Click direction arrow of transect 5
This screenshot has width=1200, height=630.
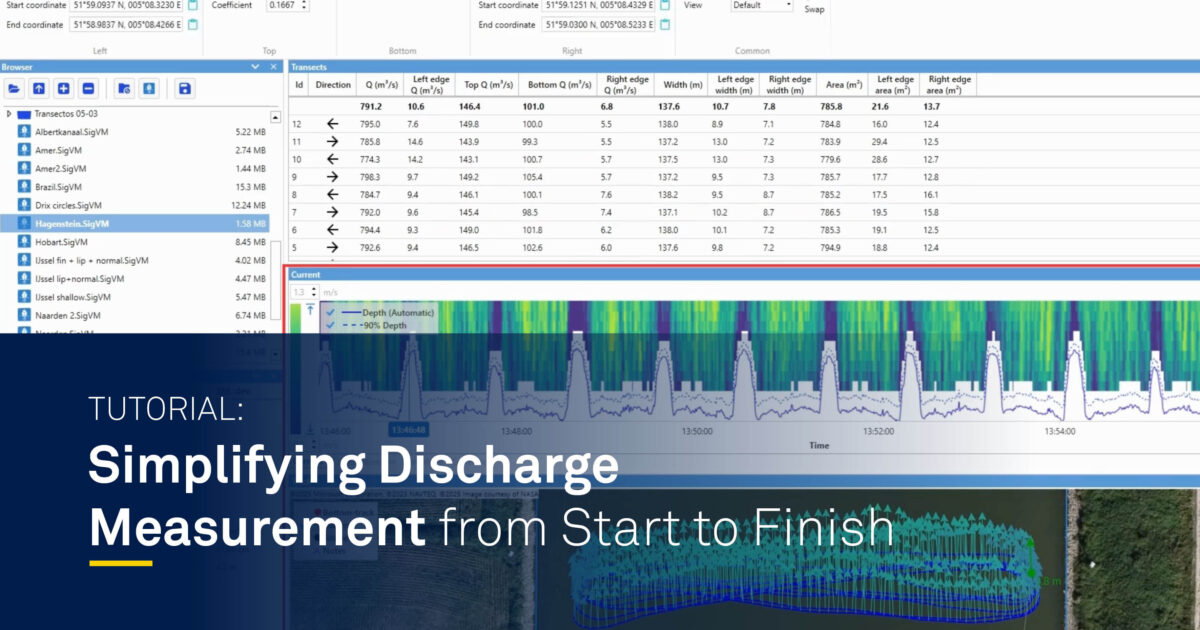click(x=332, y=247)
